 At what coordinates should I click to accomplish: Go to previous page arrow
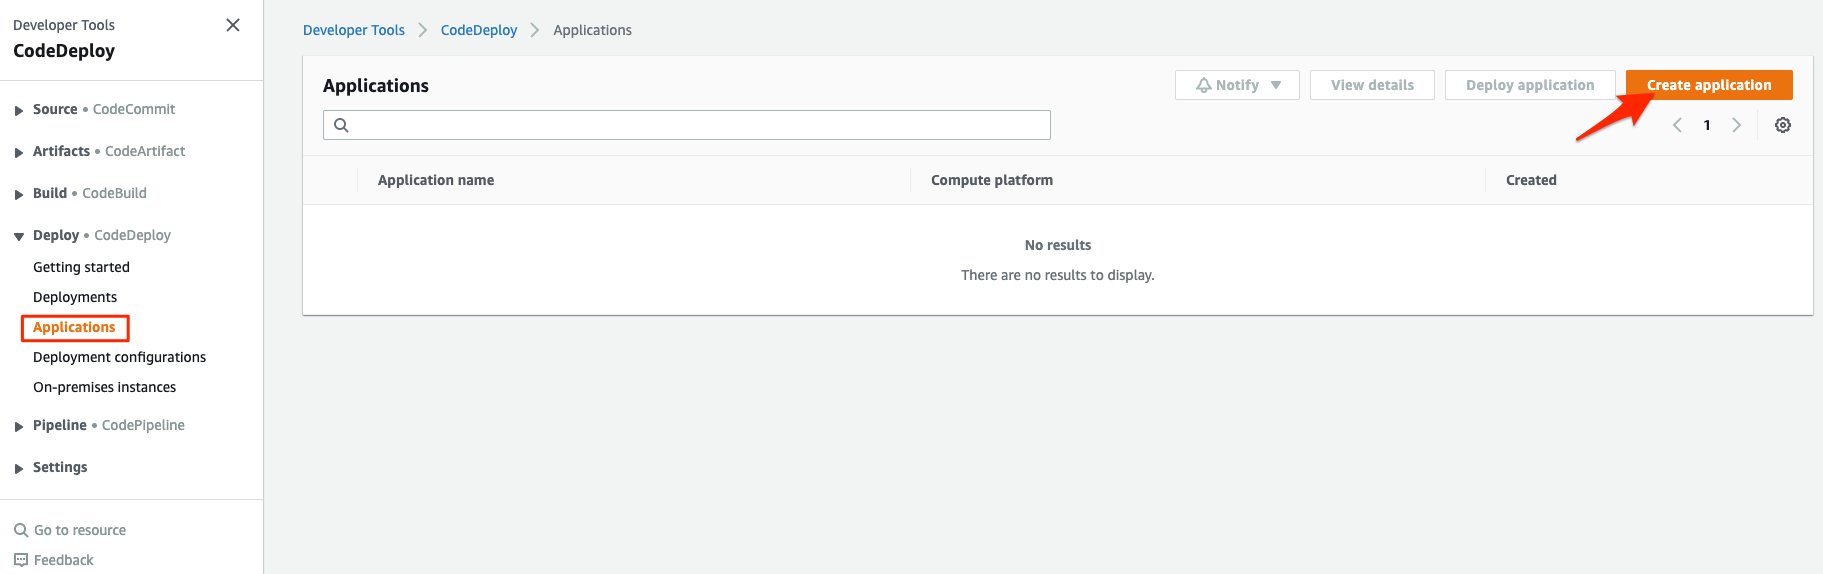click(x=1677, y=125)
